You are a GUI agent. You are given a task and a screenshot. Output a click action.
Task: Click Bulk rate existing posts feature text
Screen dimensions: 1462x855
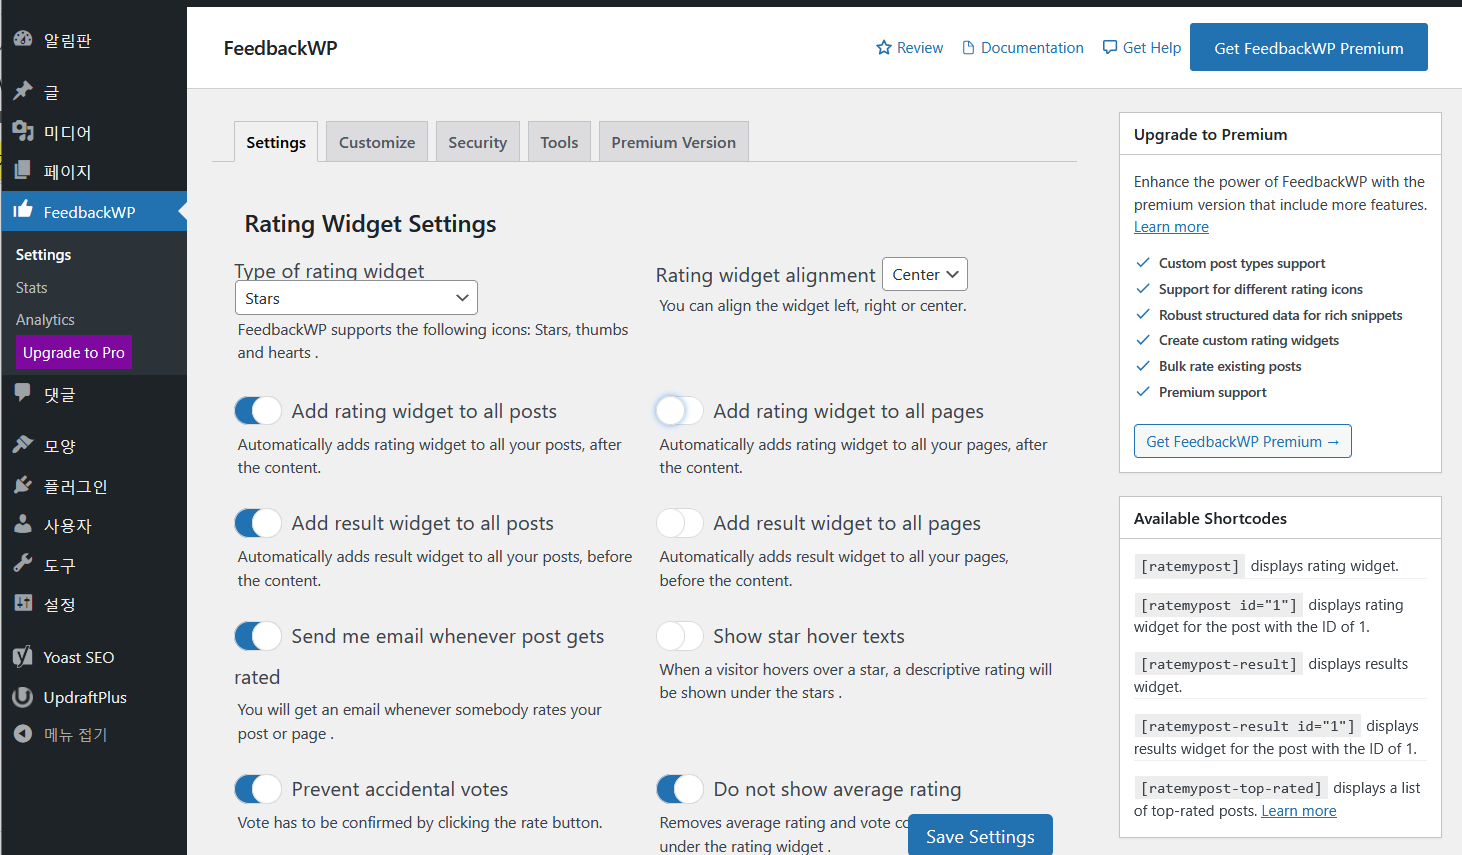click(x=1230, y=366)
